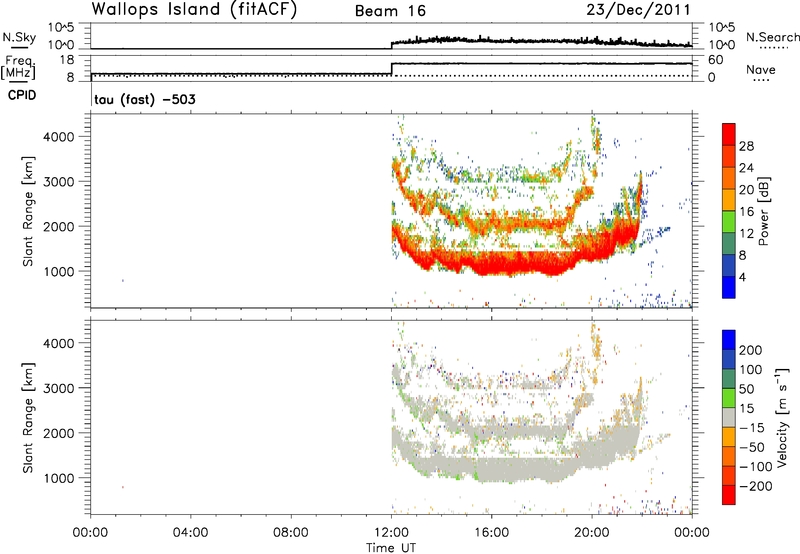Click the '18' tick on frequency axis
The height and width of the screenshot is (554, 800).
pos(67,60)
